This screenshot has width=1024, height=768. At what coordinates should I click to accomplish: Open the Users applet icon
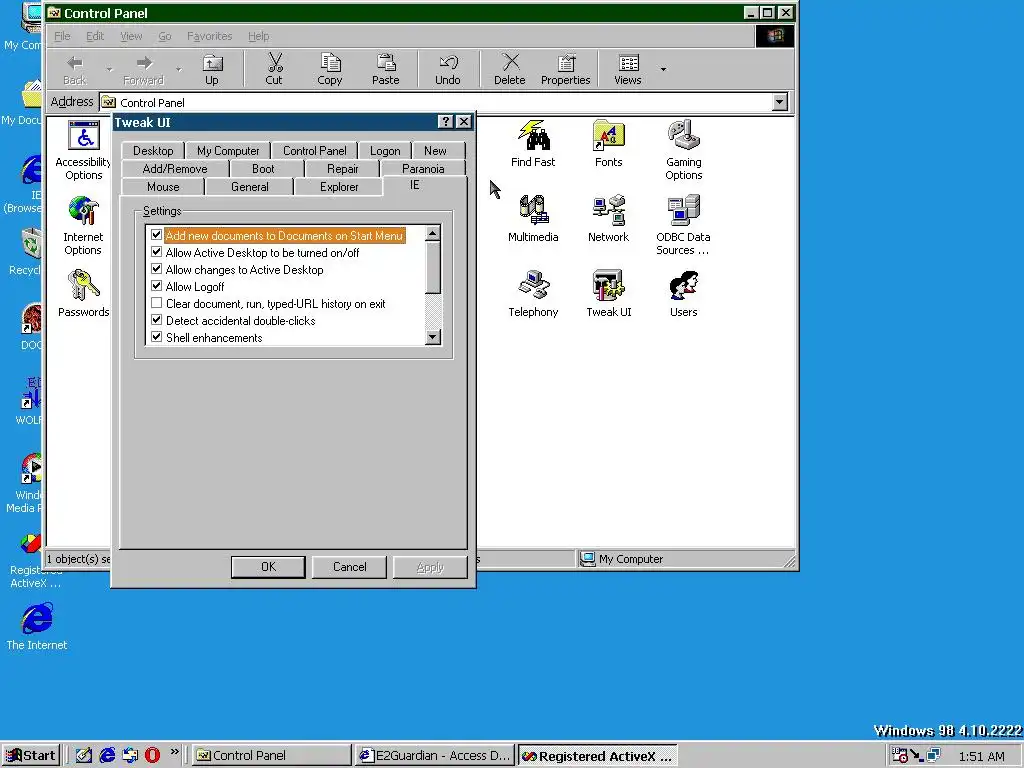point(683,293)
